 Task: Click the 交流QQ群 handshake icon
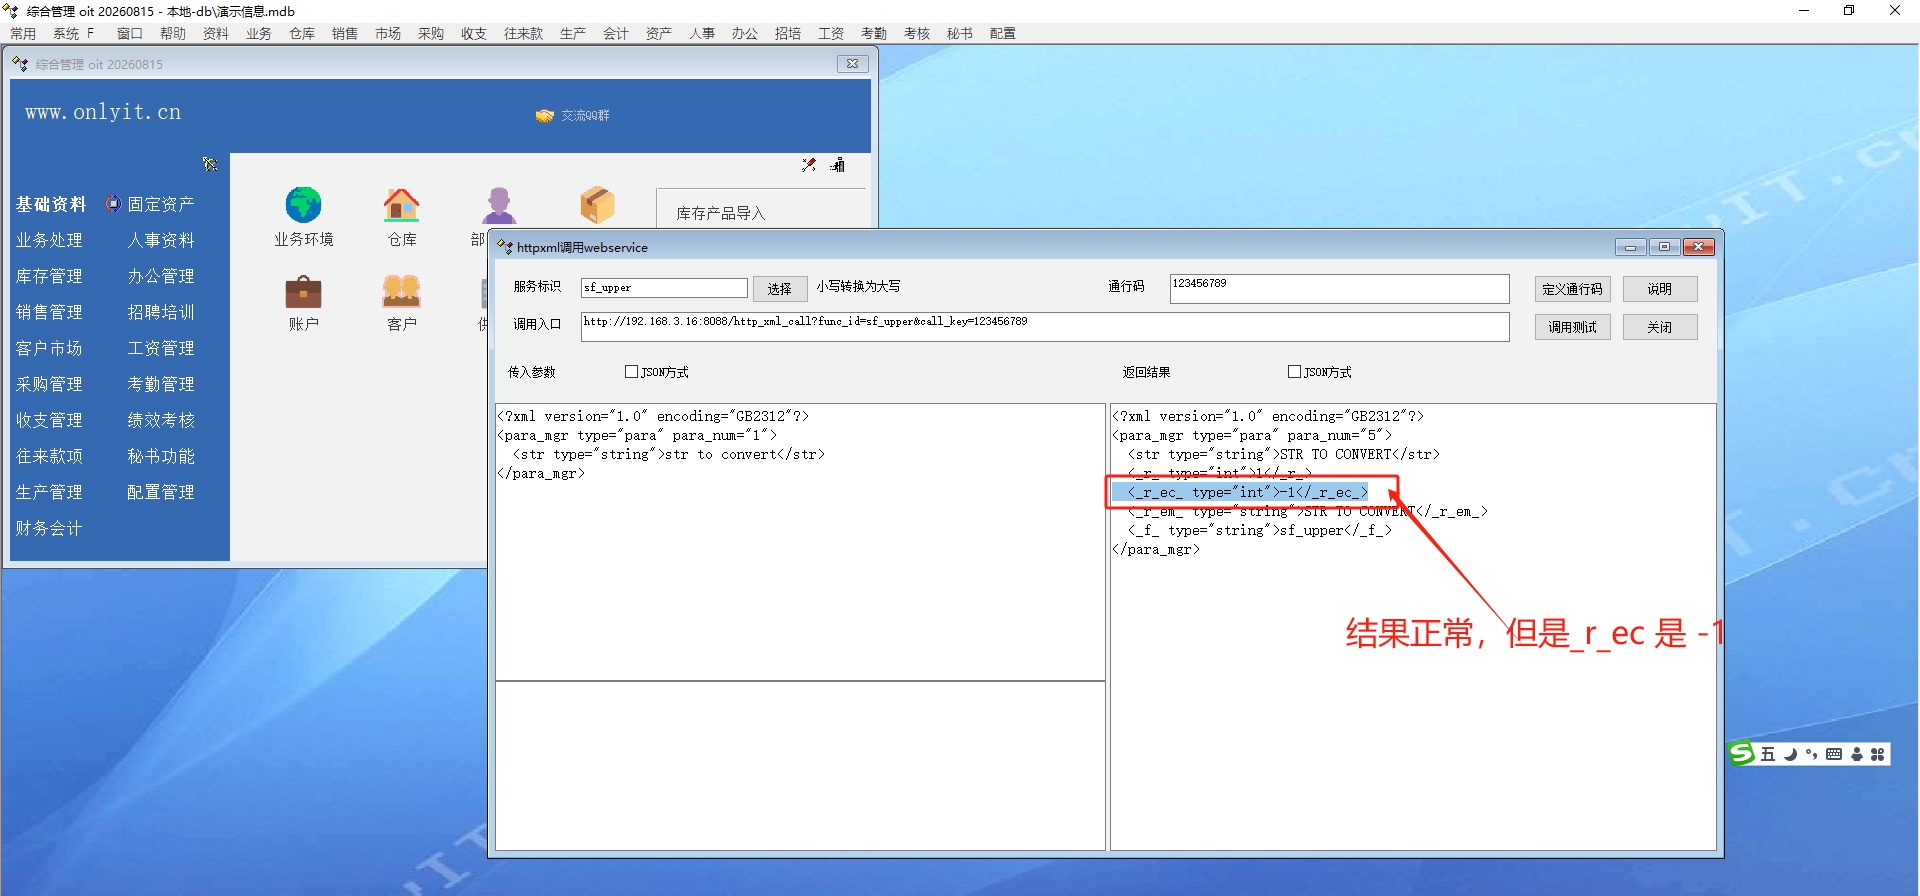click(x=544, y=116)
